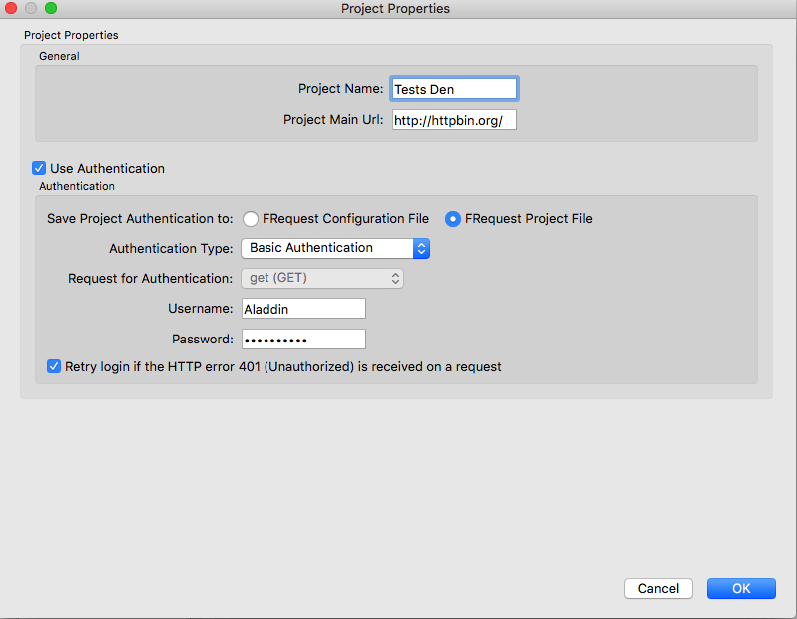This screenshot has width=797, height=619.
Task: Open the Authentication Type dropdown
Action: pos(335,248)
